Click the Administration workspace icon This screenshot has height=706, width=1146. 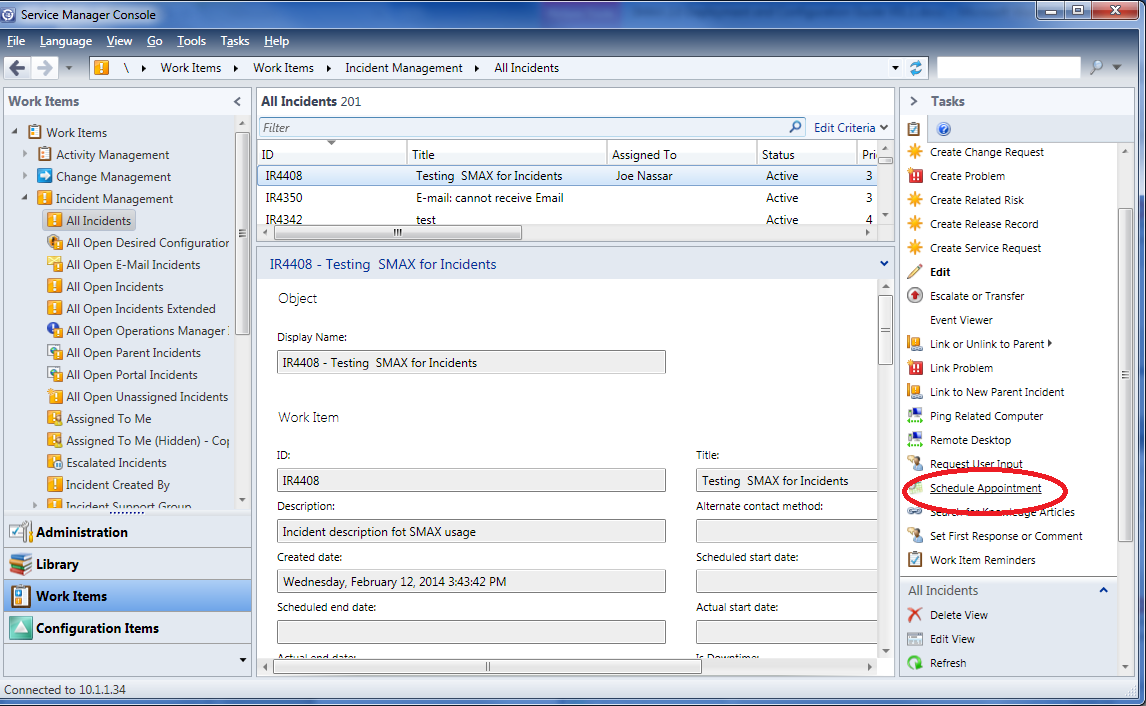click(x=20, y=532)
